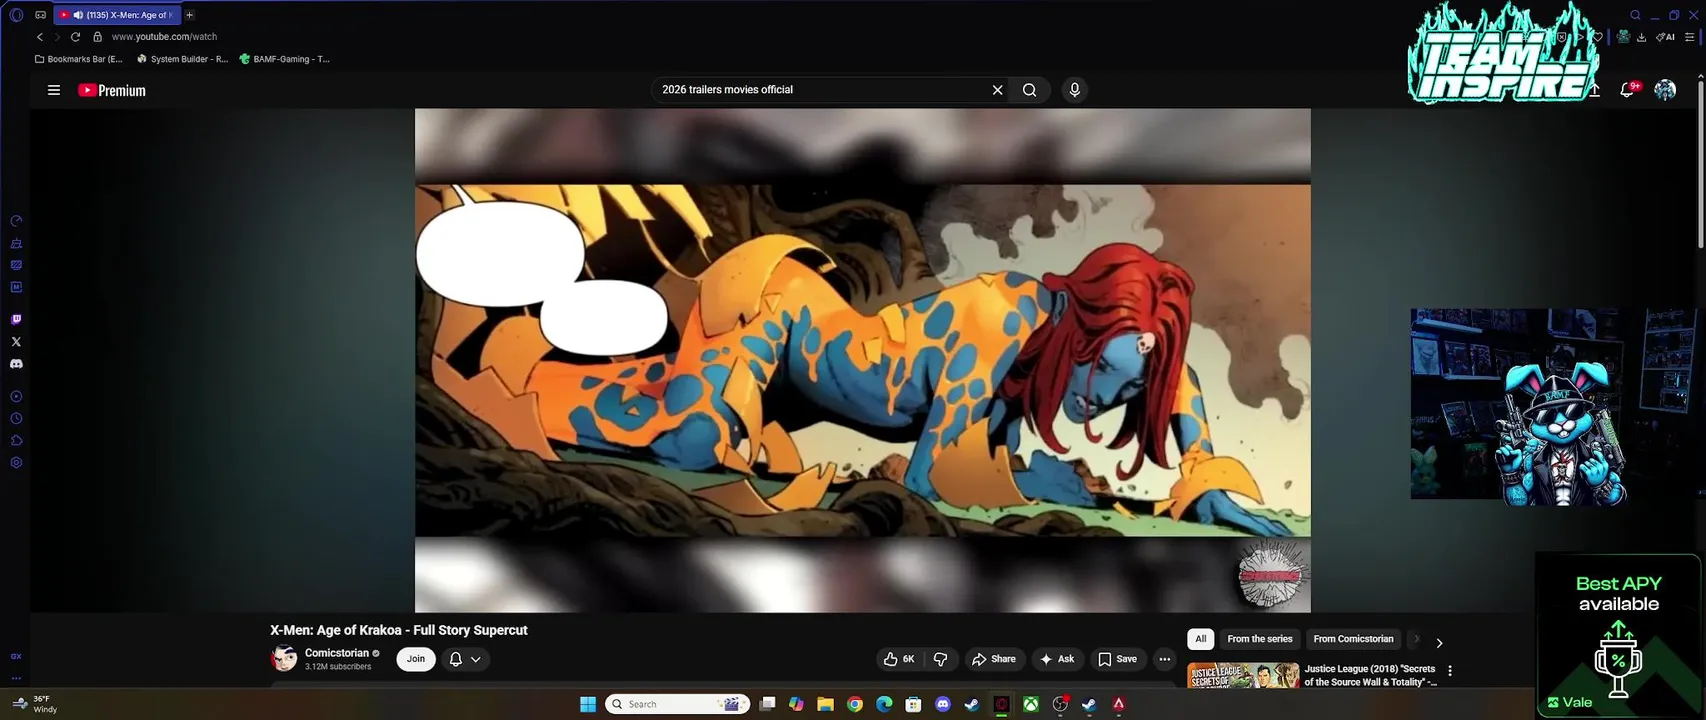
Task: Click the Best APY available advertisement
Action: (x=1618, y=634)
